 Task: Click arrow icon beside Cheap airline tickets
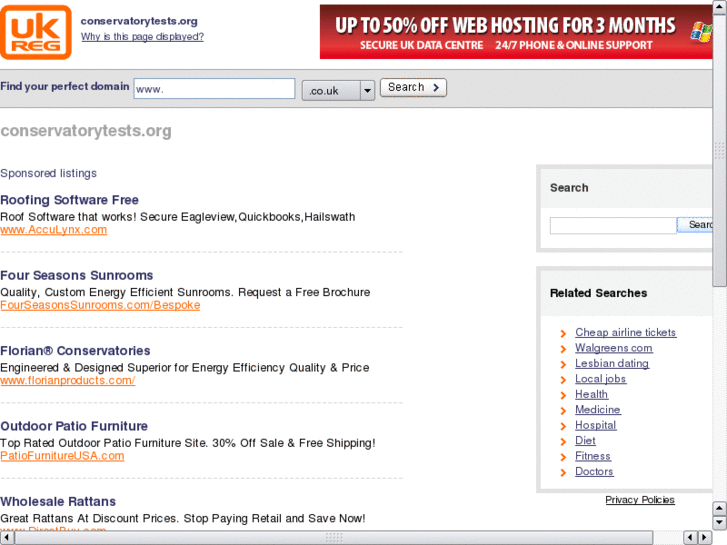coord(563,333)
